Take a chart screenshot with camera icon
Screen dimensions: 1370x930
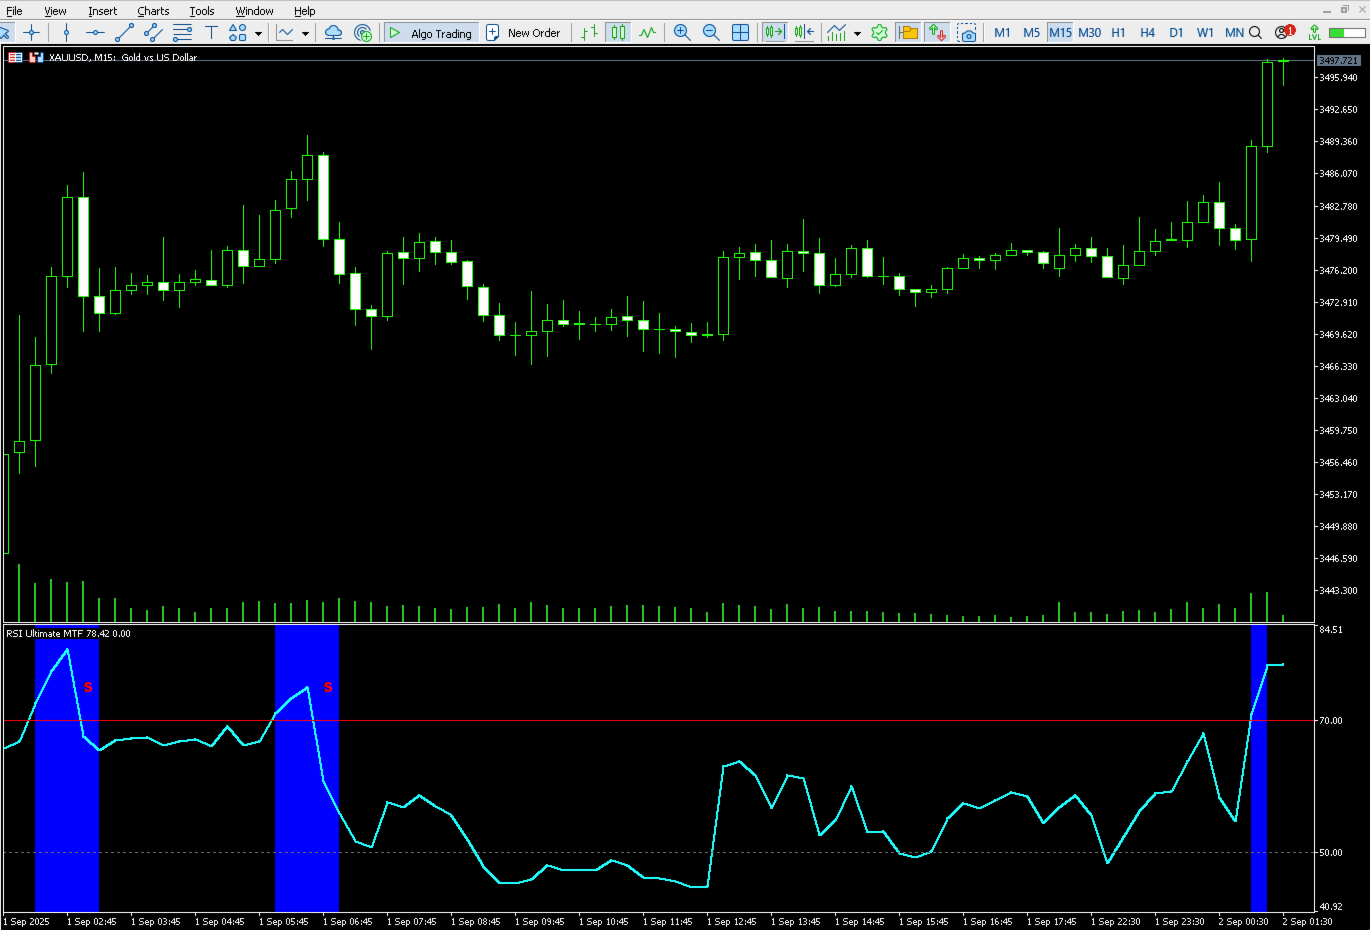(967, 33)
